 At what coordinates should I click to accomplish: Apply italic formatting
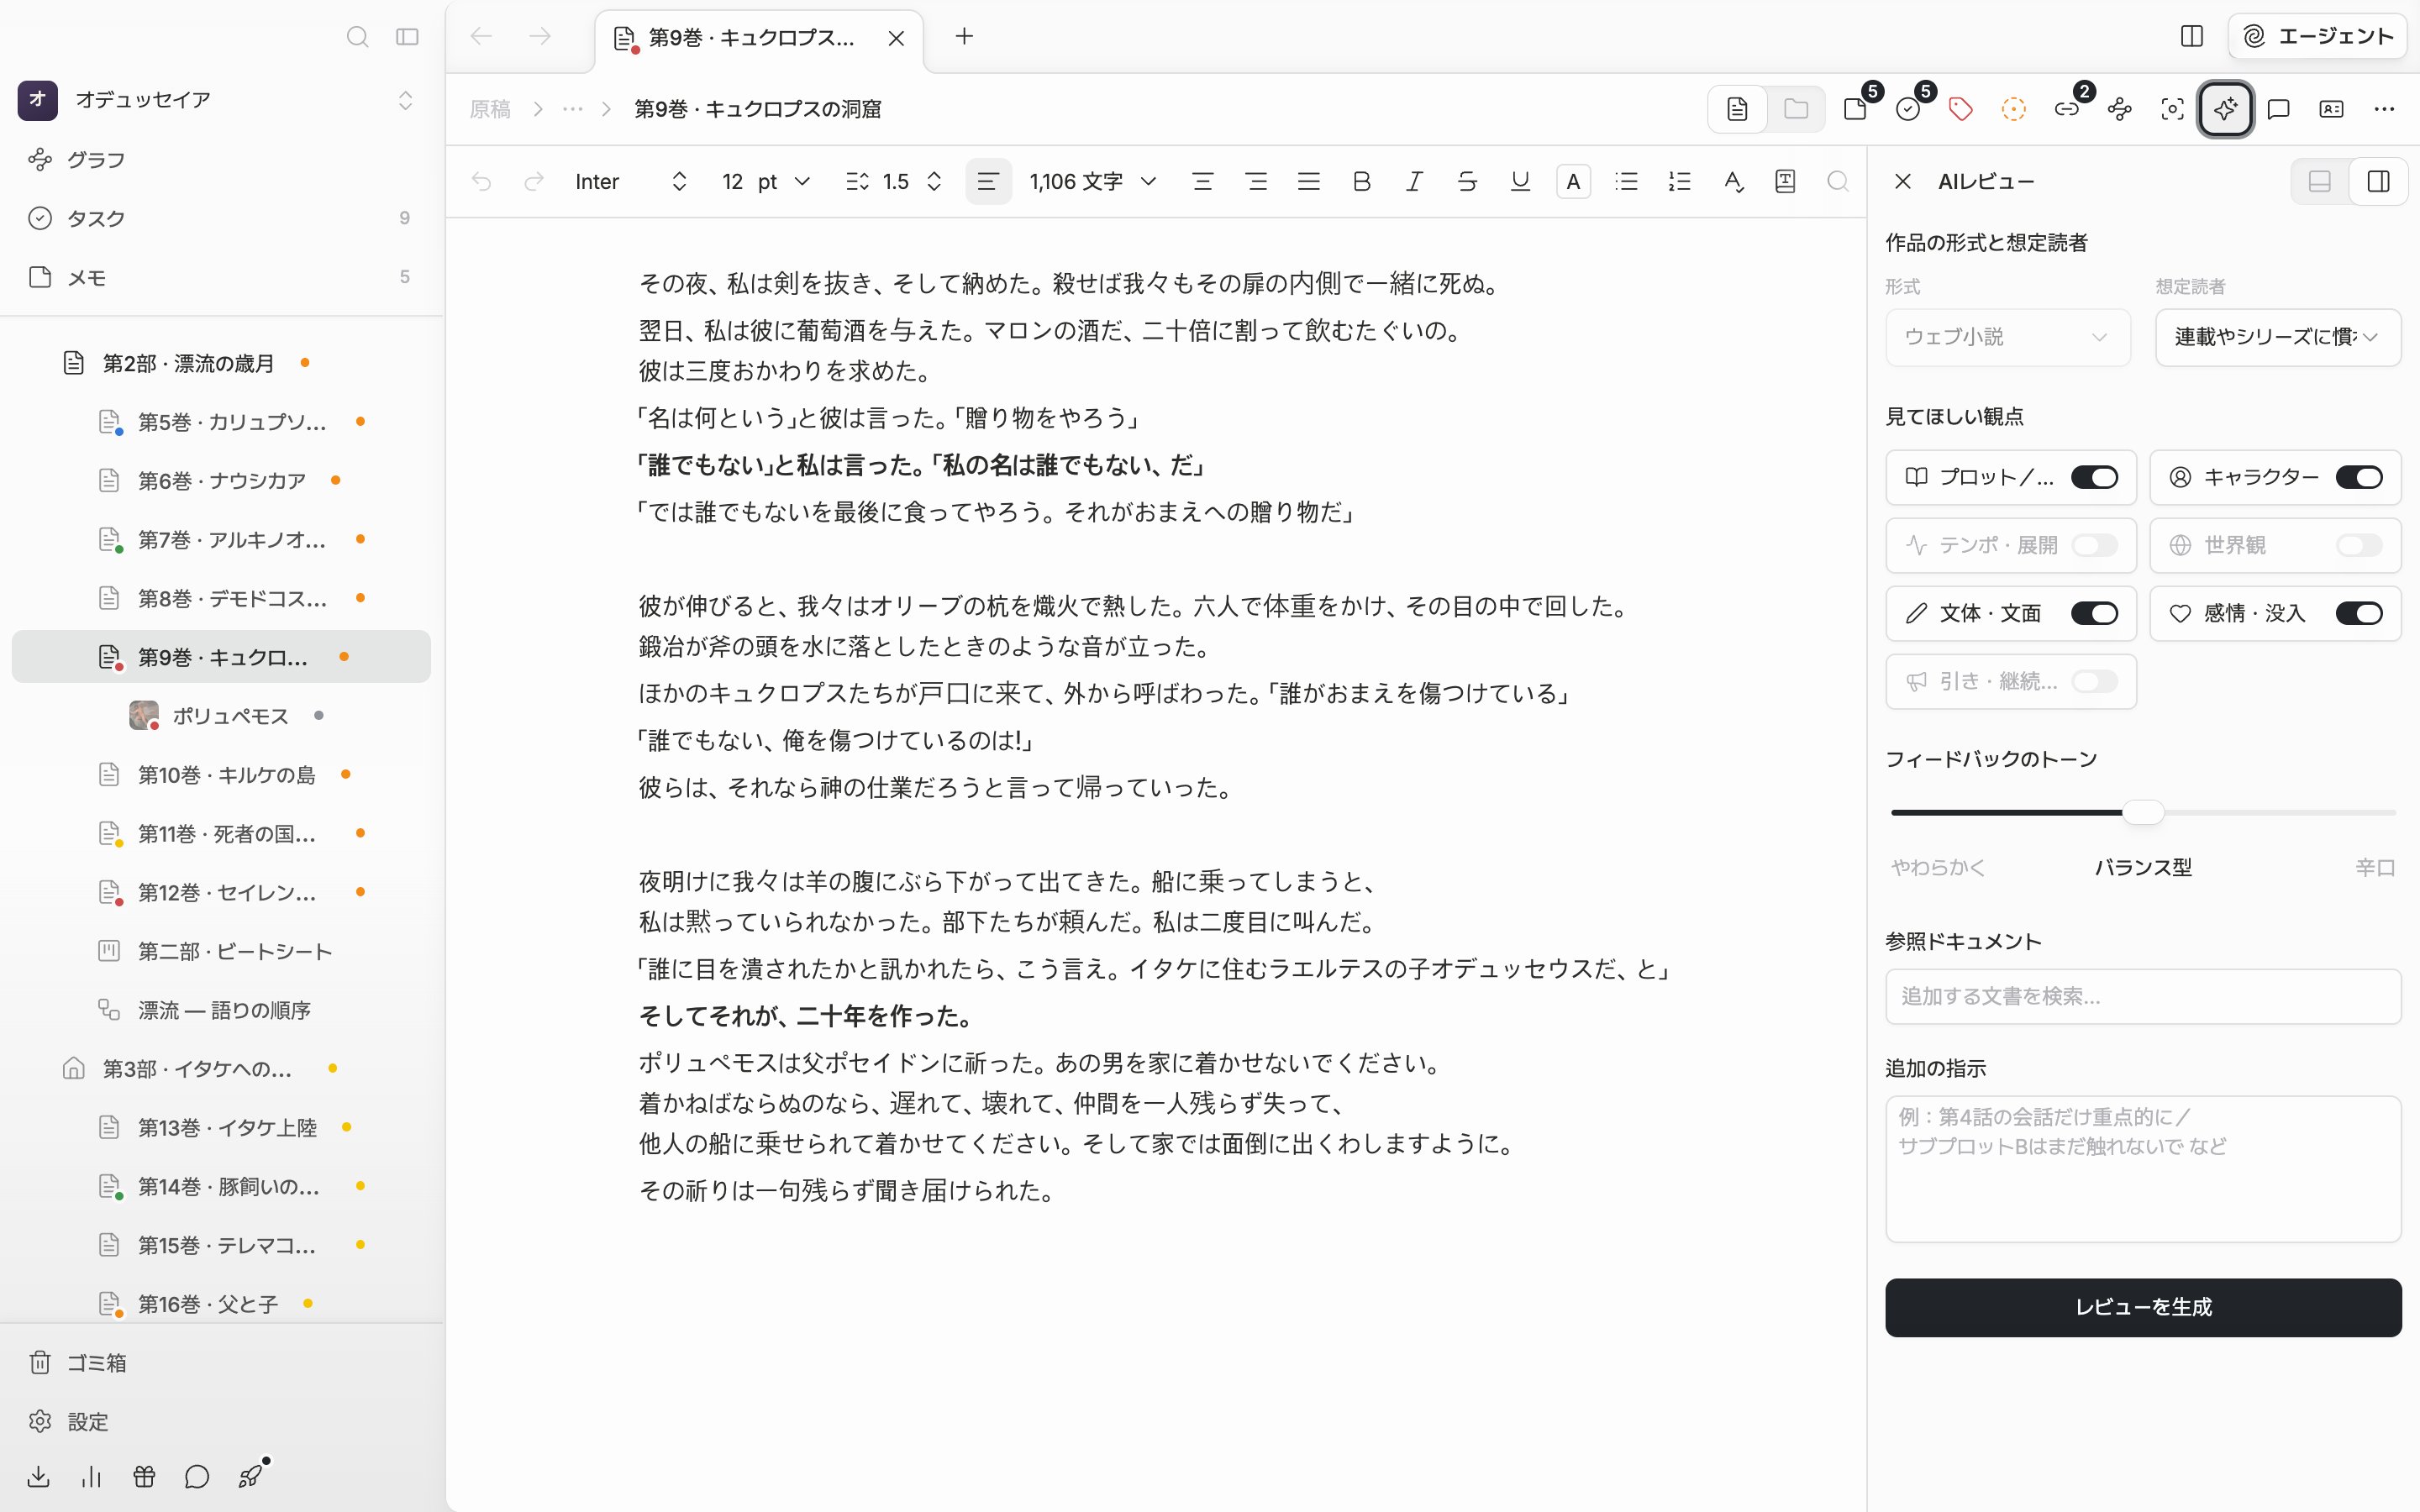pyautogui.click(x=1414, y=181)
